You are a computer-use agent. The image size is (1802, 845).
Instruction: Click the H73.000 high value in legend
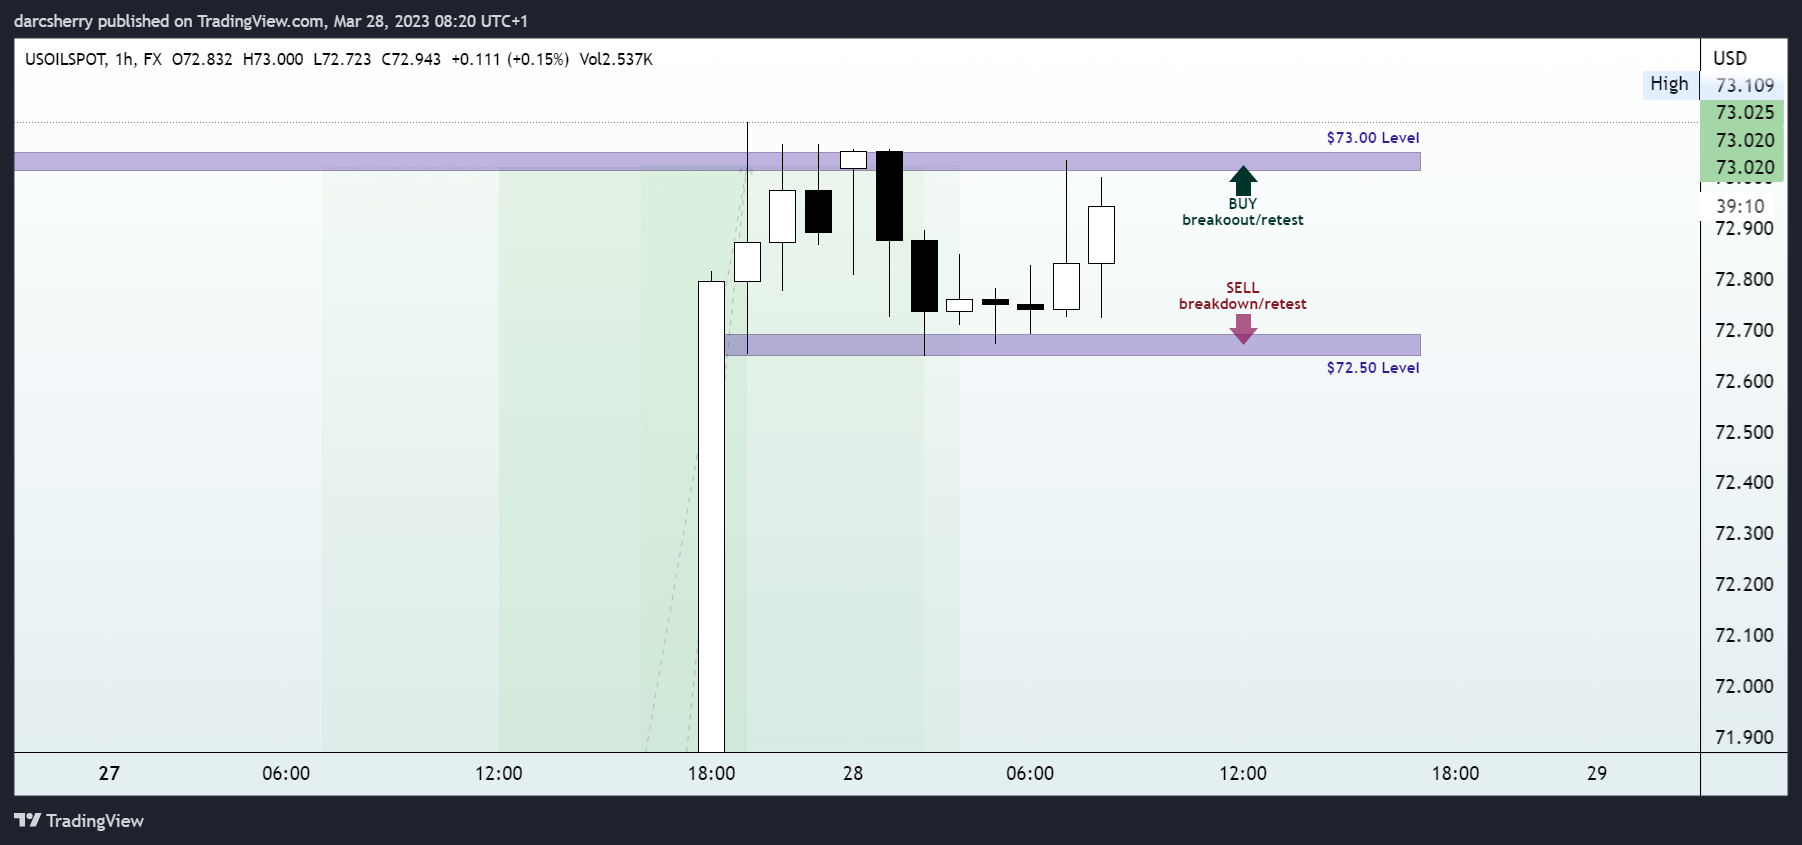point(273,59)
